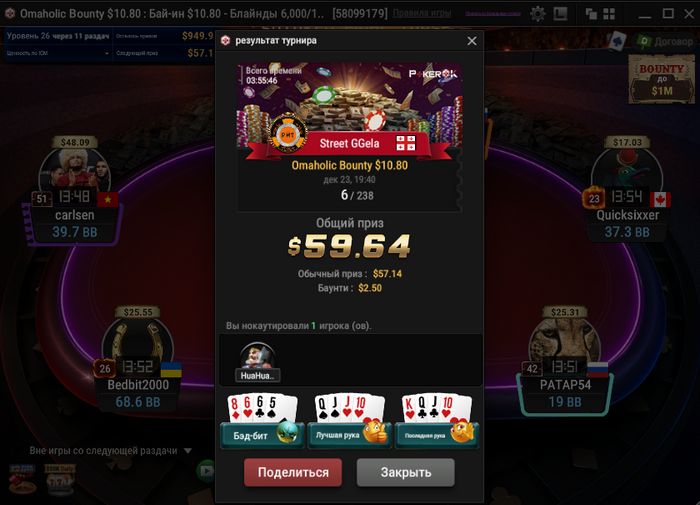This screenshot has height=505, width=700.
Task: Open the last hand replay button
Action: click(x=437, y=421)
